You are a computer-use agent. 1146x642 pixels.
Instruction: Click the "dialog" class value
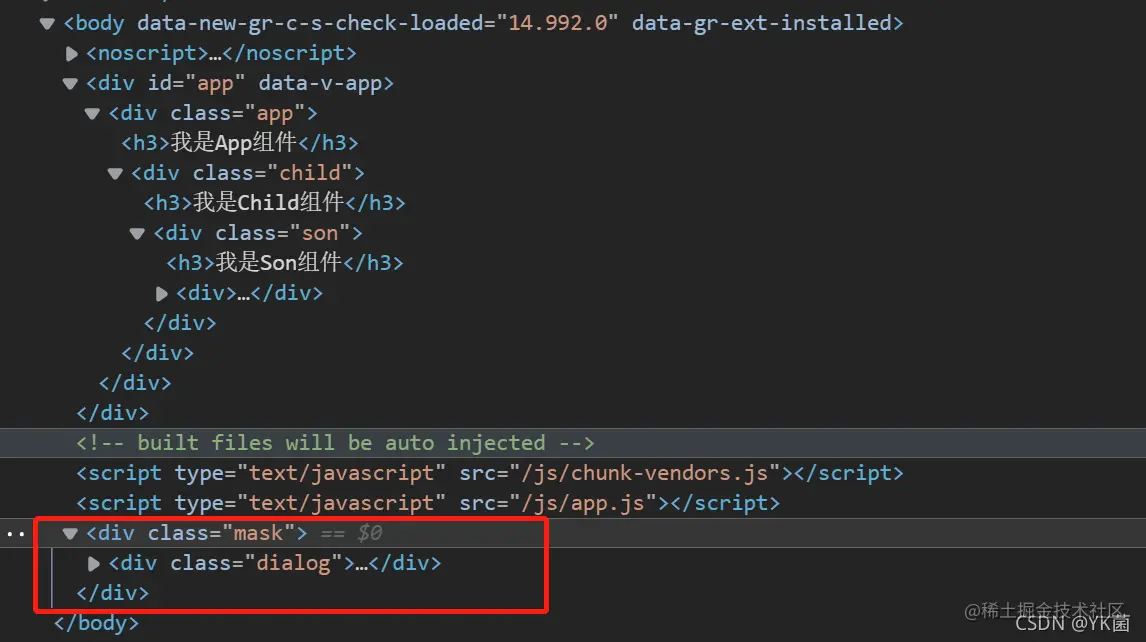pos(294,563)
